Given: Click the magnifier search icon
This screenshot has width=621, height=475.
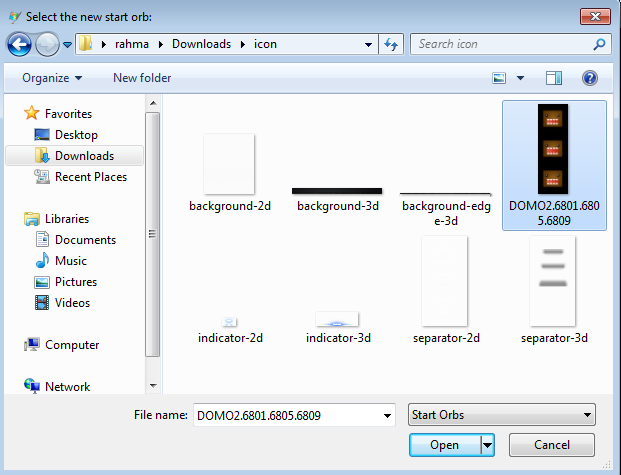Looking at the screenshot, I should [x=599, y=44].
